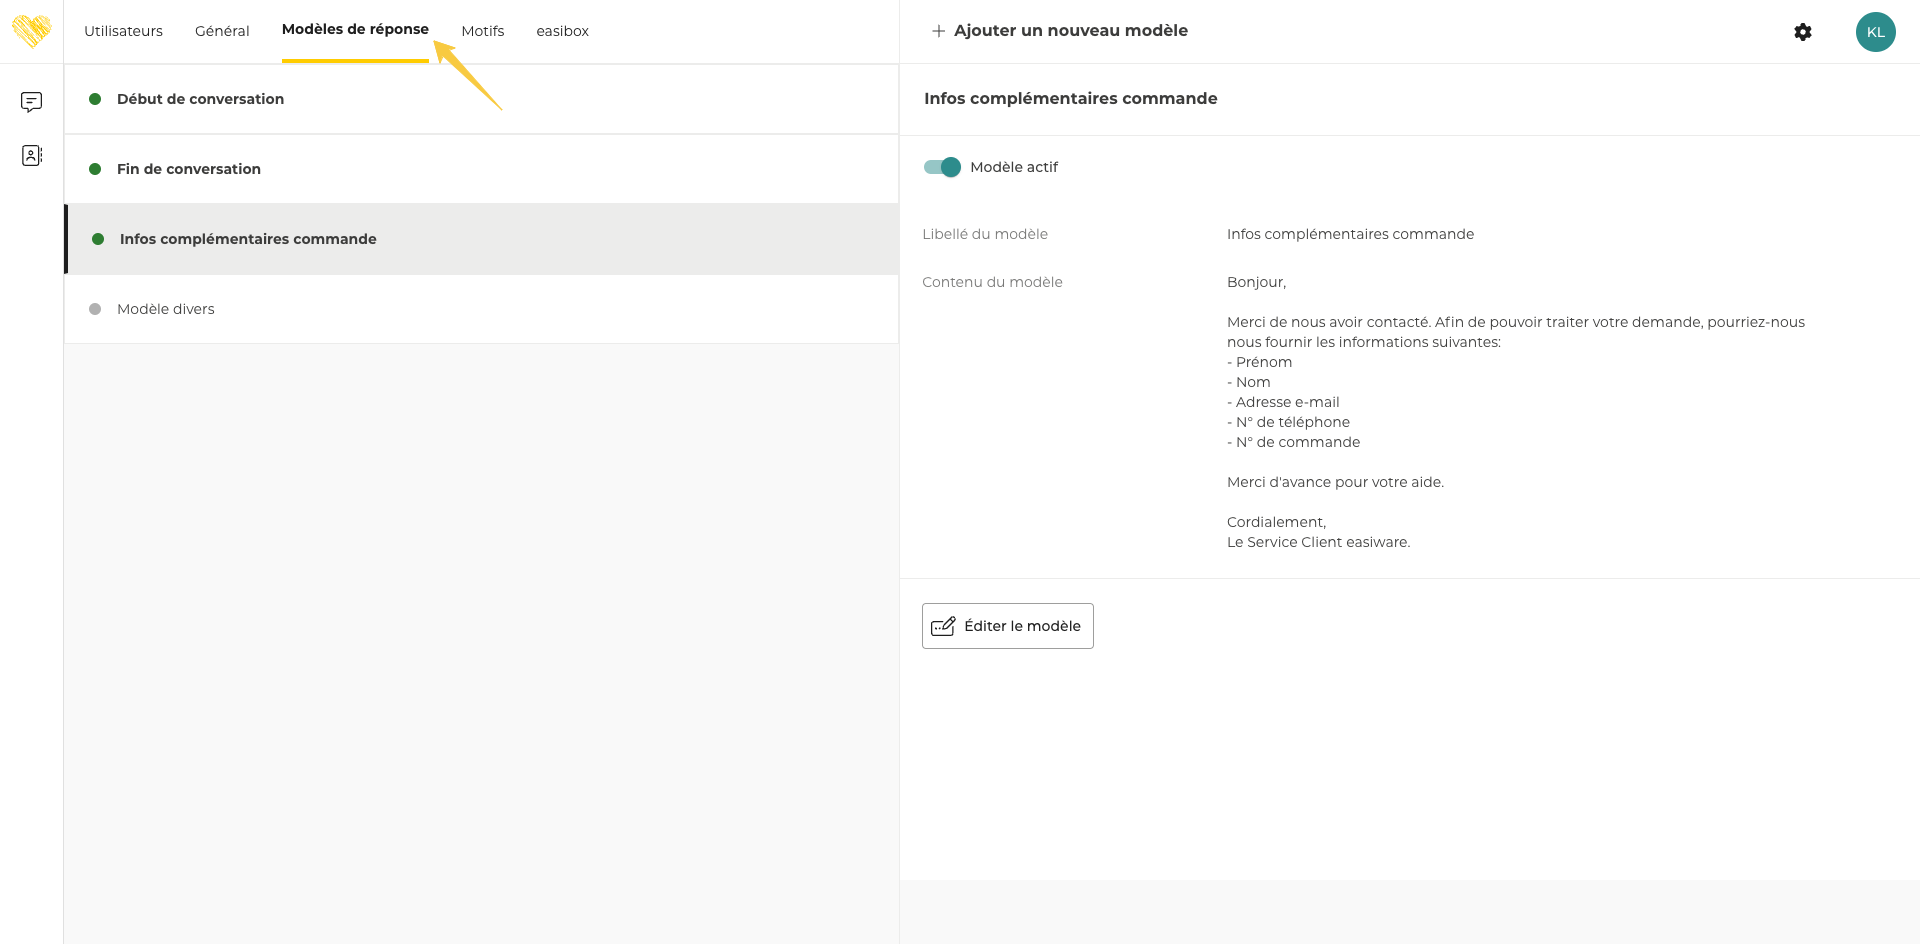Switch to the easibox tab
This screenshot has width=1920, height=944.
point(562,31)
